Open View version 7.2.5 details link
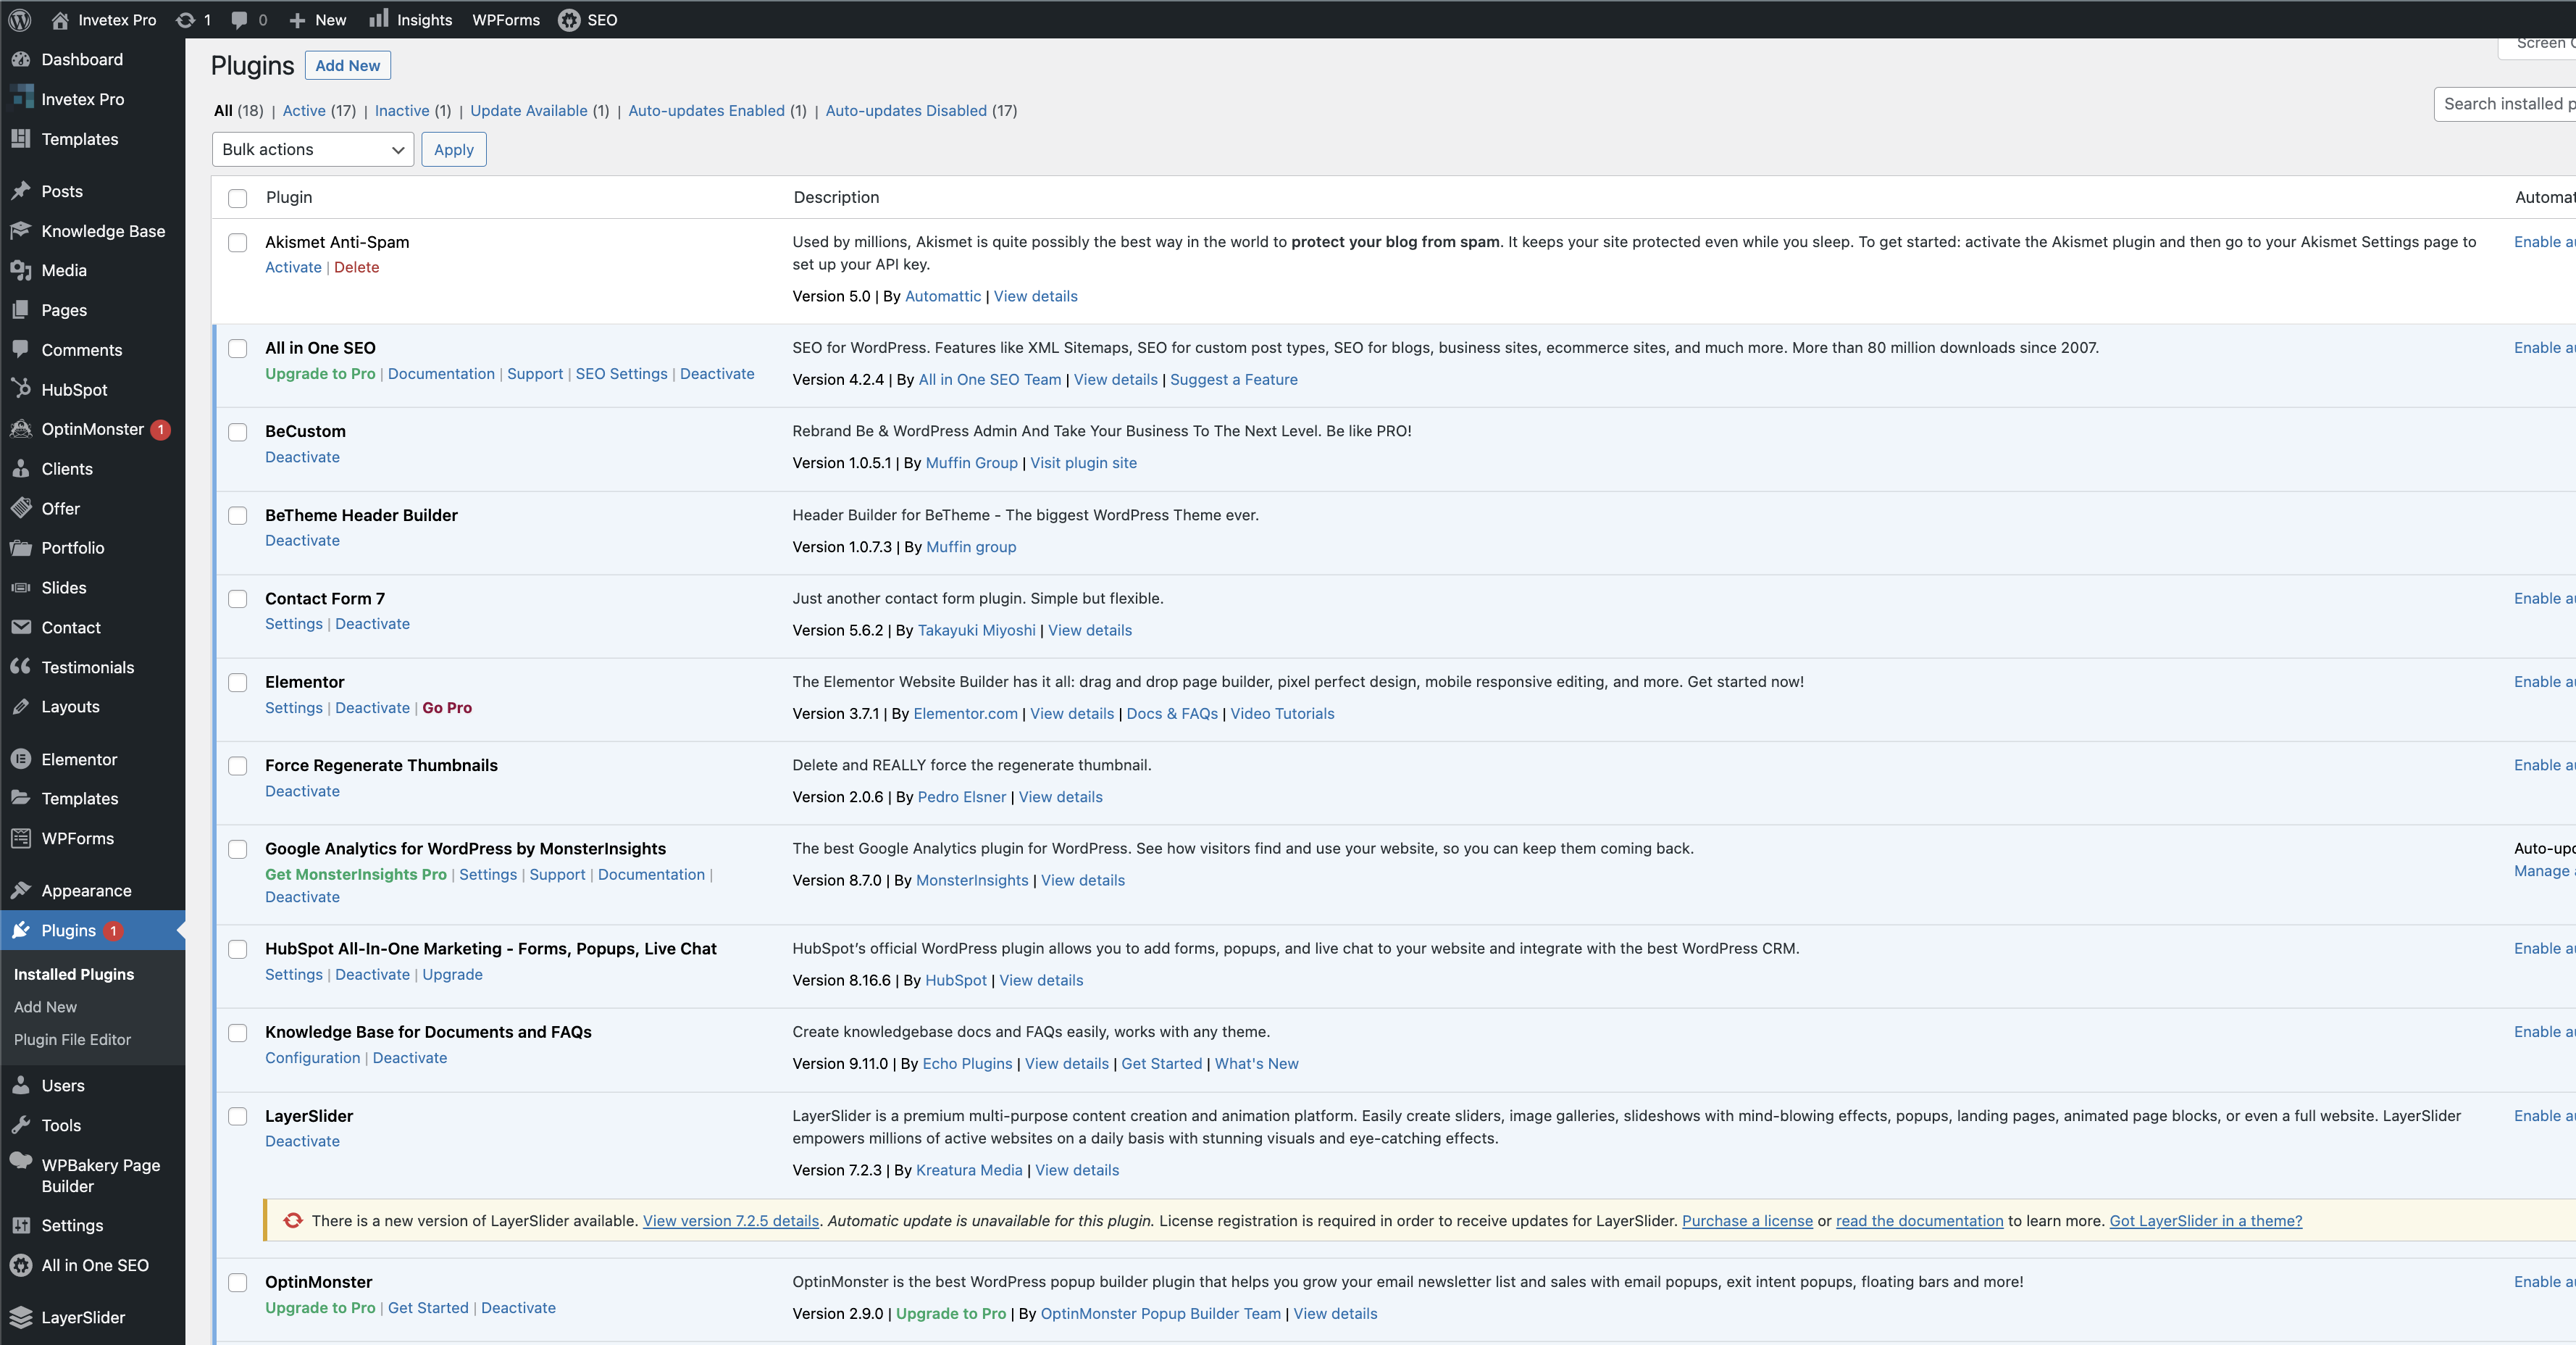Screen dimensions: 2576x1345 click(731, 1220)
